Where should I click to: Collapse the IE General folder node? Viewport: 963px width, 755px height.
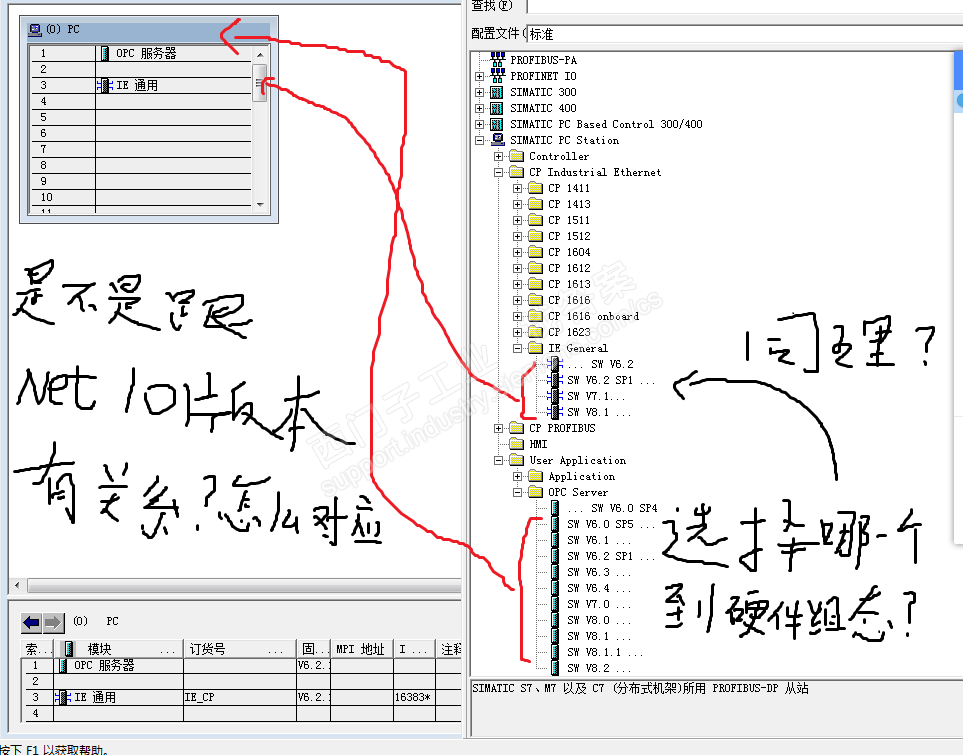(x=518, y=348)
